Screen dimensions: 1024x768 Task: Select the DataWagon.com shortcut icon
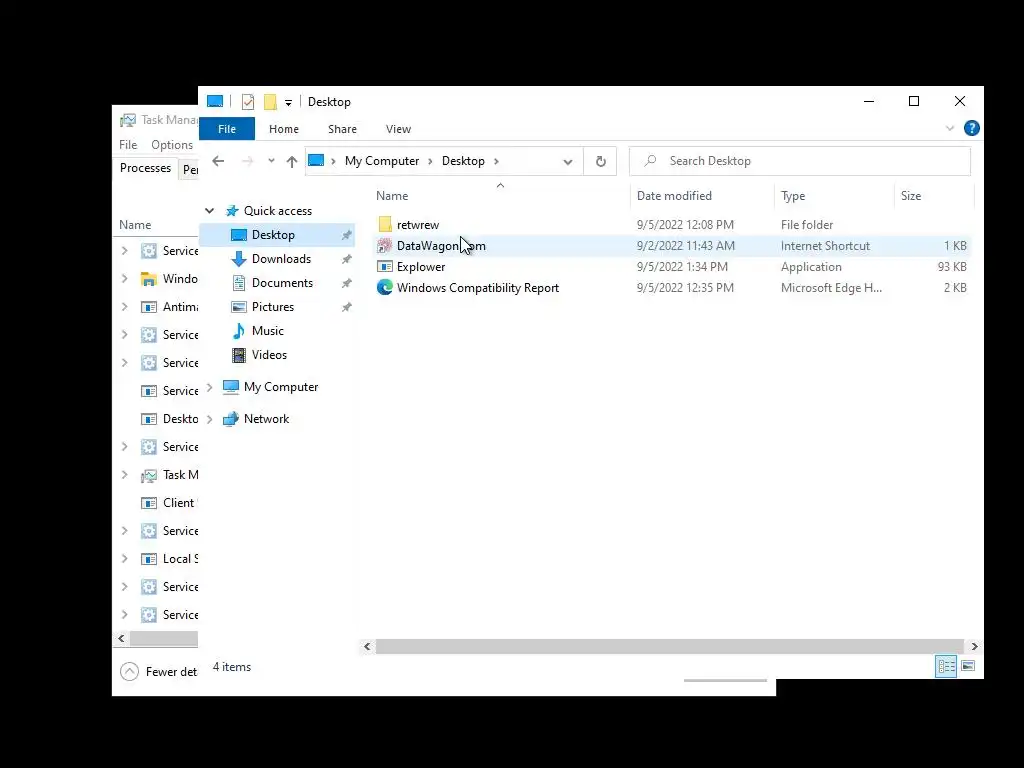pos(385,246)
